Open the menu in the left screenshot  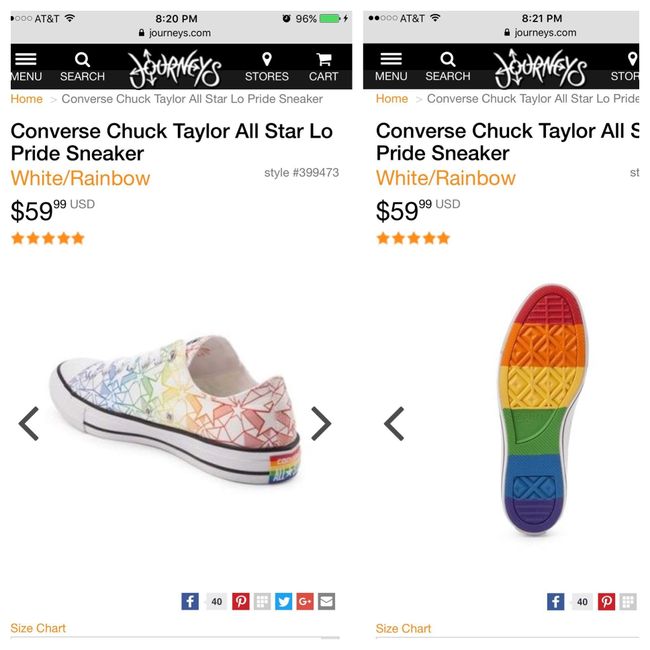click(26, 66)
